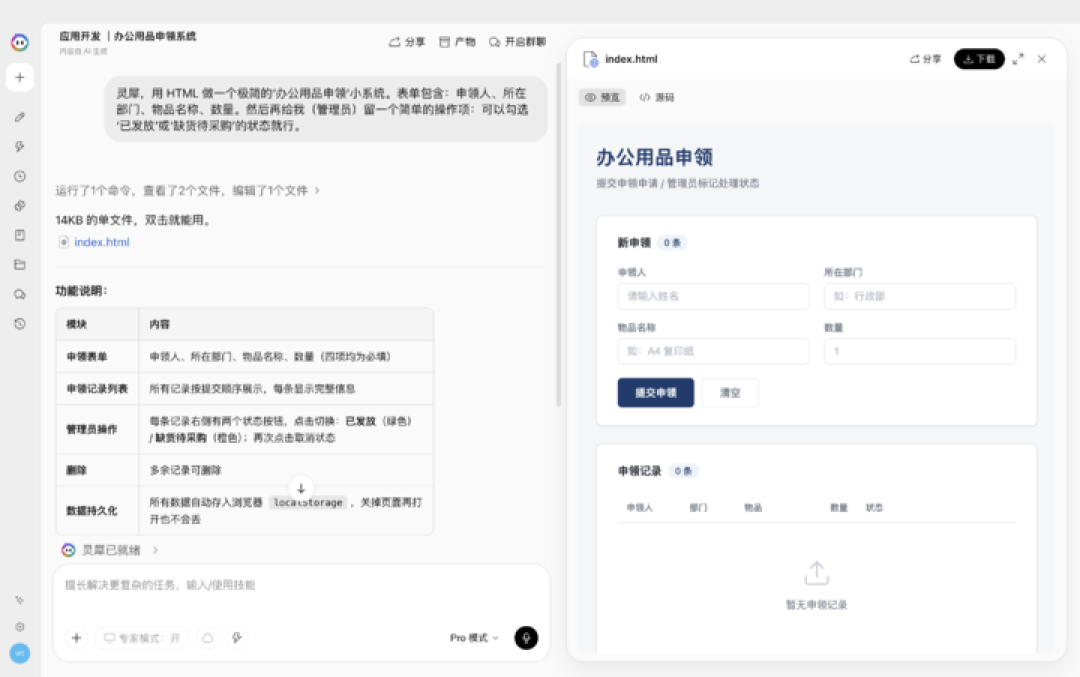Click the 申领人 name input field
Viewport: 1080px width, 677px height.
tap(713, 296)
